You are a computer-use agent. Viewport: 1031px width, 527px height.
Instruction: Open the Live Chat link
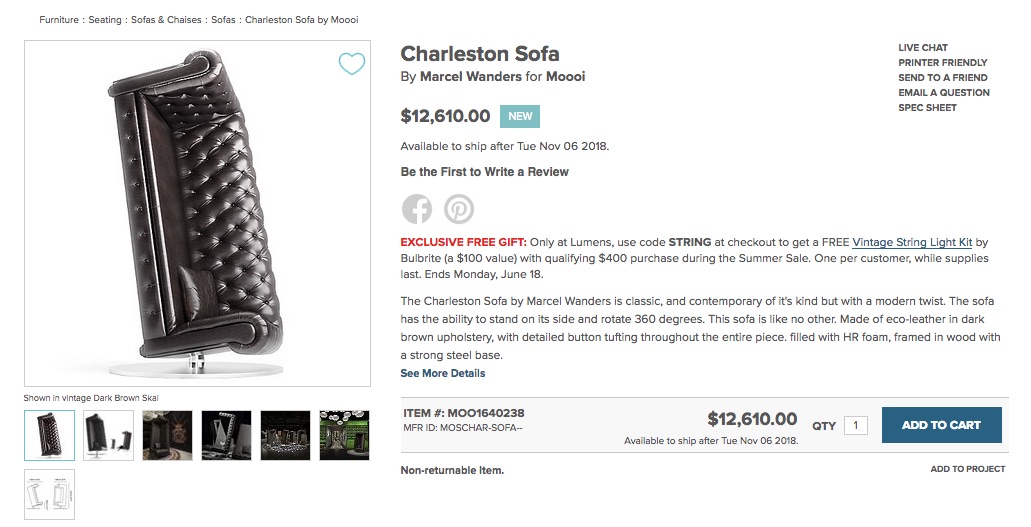point(923,48)
